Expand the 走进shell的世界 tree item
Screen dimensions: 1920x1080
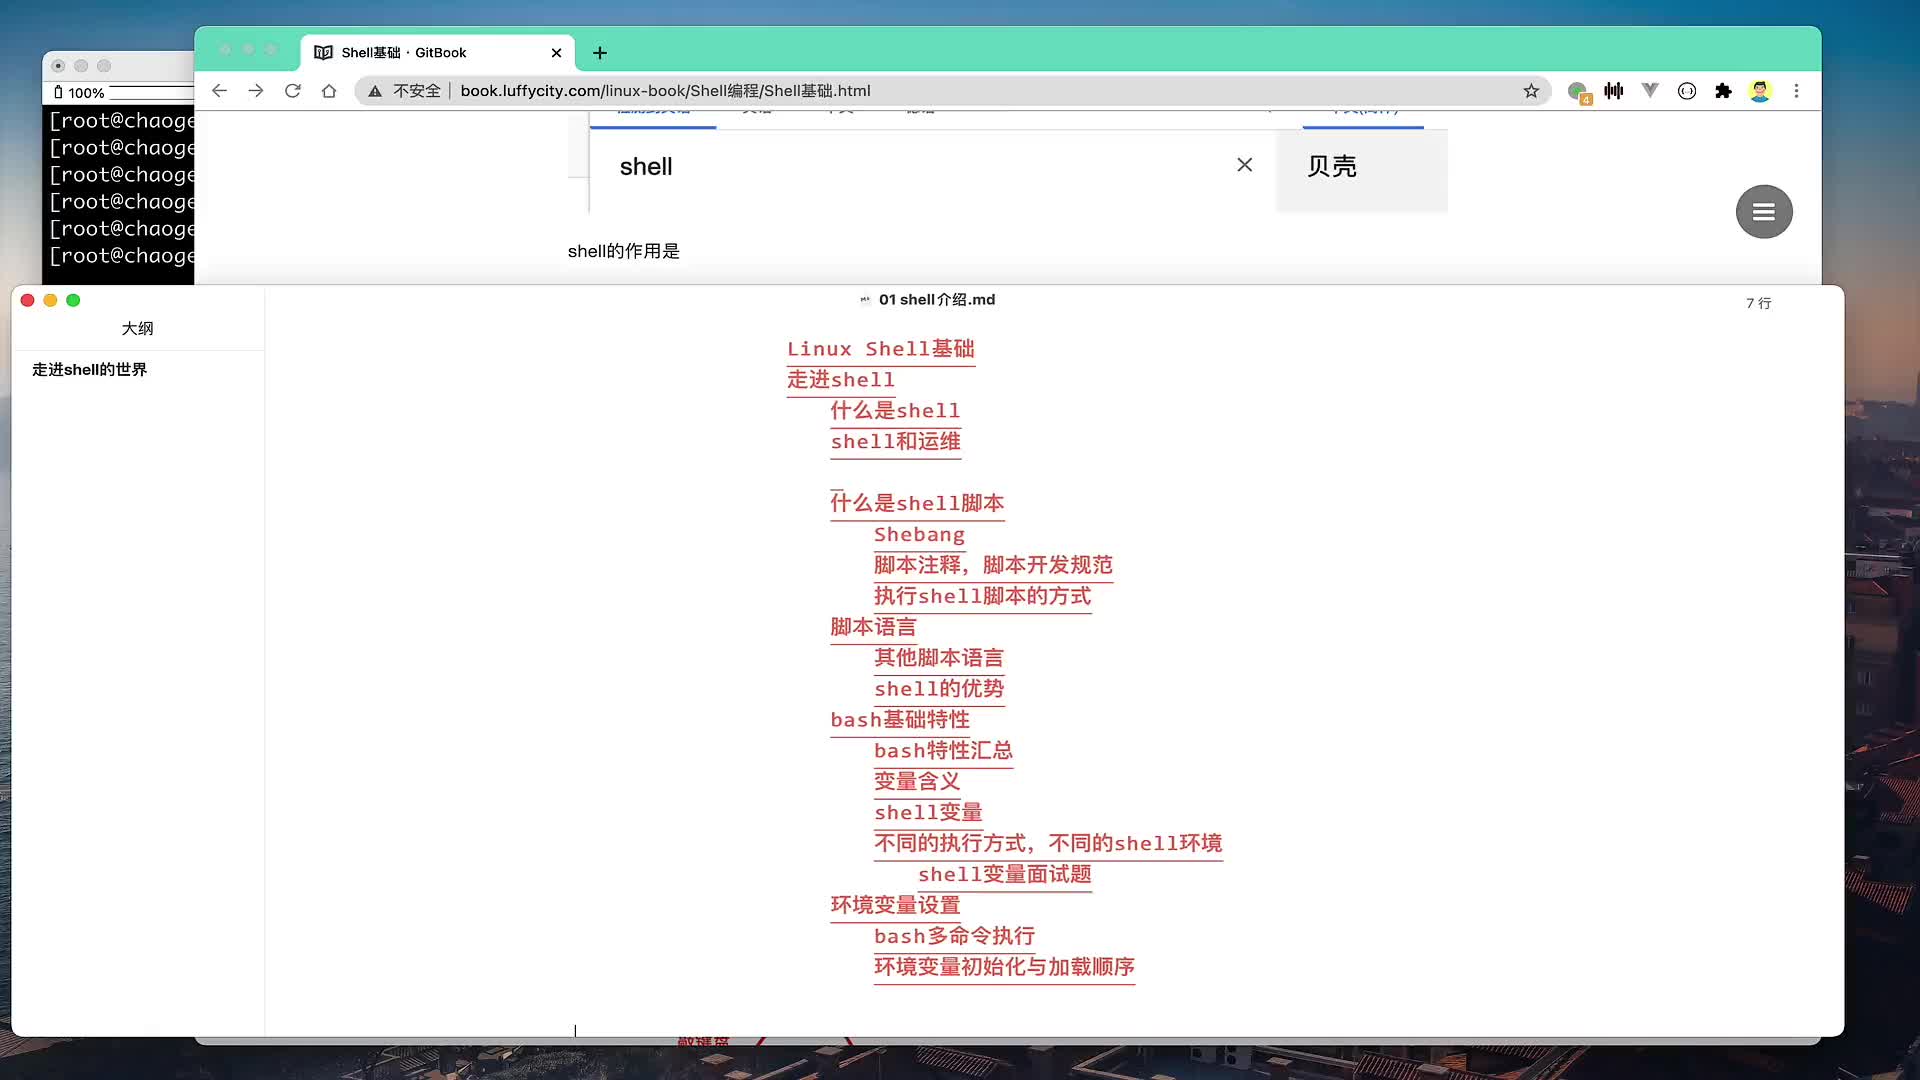click(x=88, y=369)
